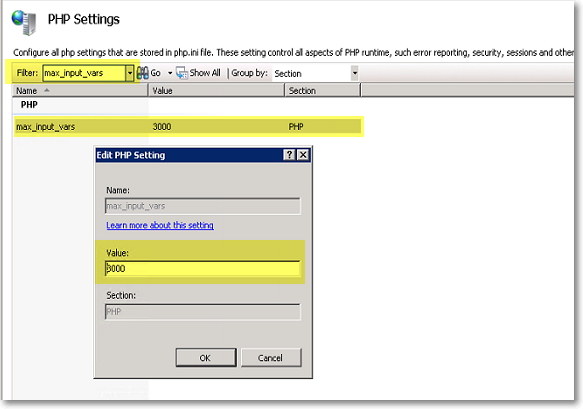Open the Filter combo box dropdown arrow
This screenshot has height=409, width=583.
(129, 73)
